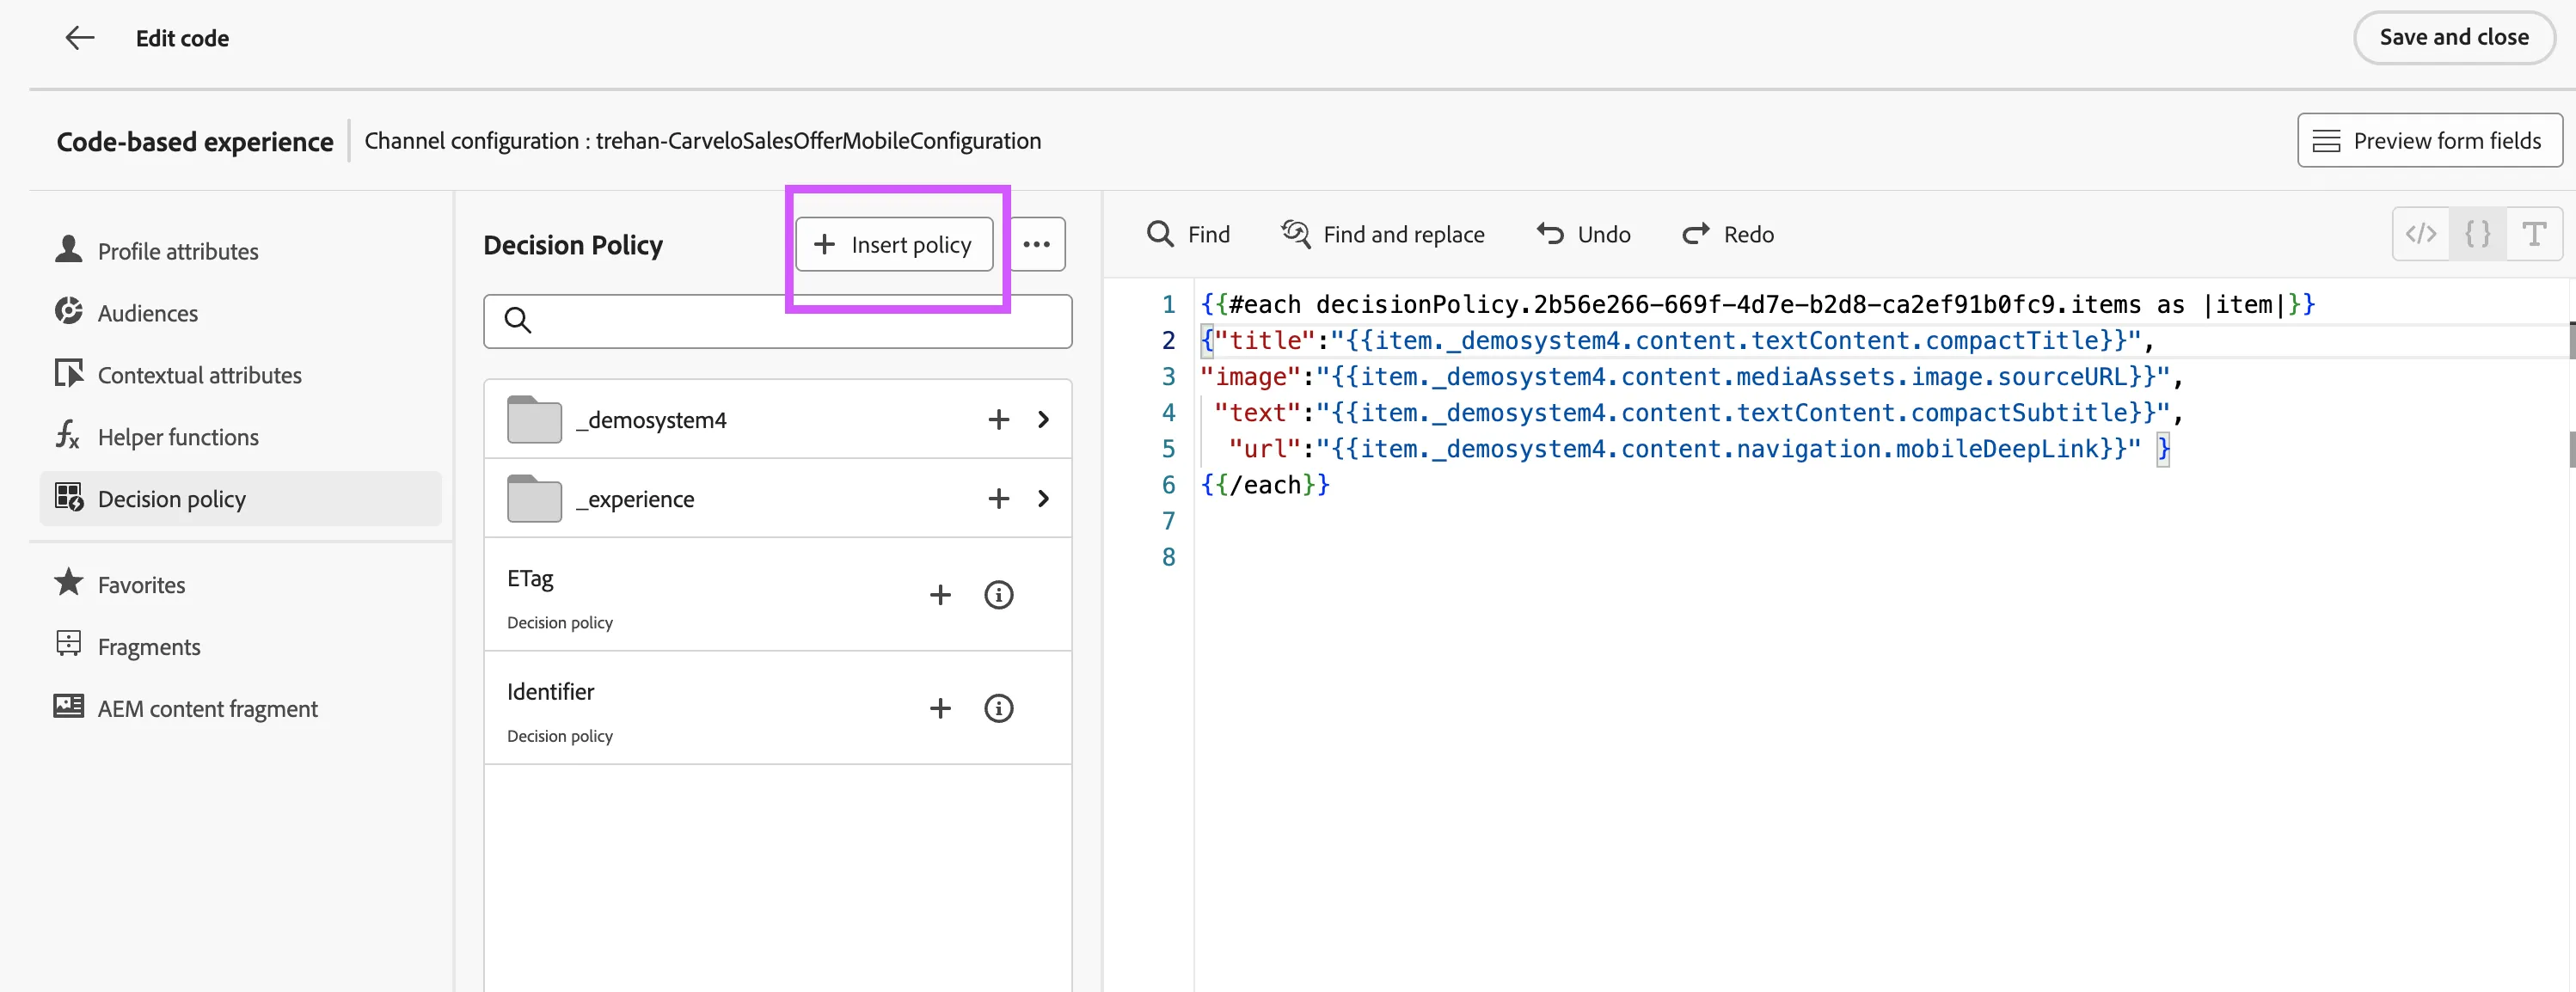Screen dimensions: 2576x992
Task: Switch to plain text mode icon
Action: coord(2534,234)
